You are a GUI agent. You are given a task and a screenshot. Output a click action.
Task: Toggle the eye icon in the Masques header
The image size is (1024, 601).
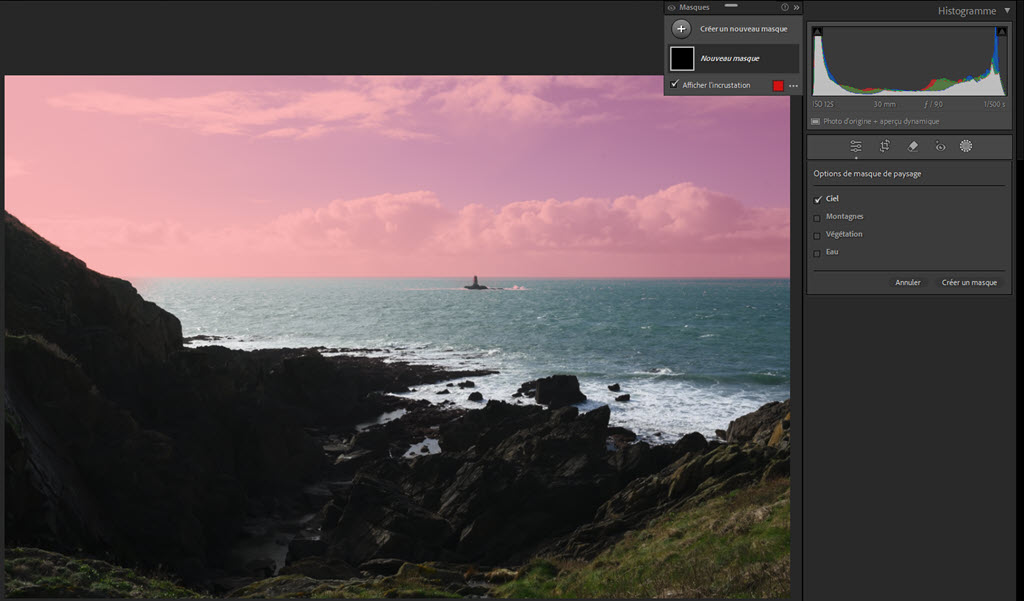pos(672,7)
